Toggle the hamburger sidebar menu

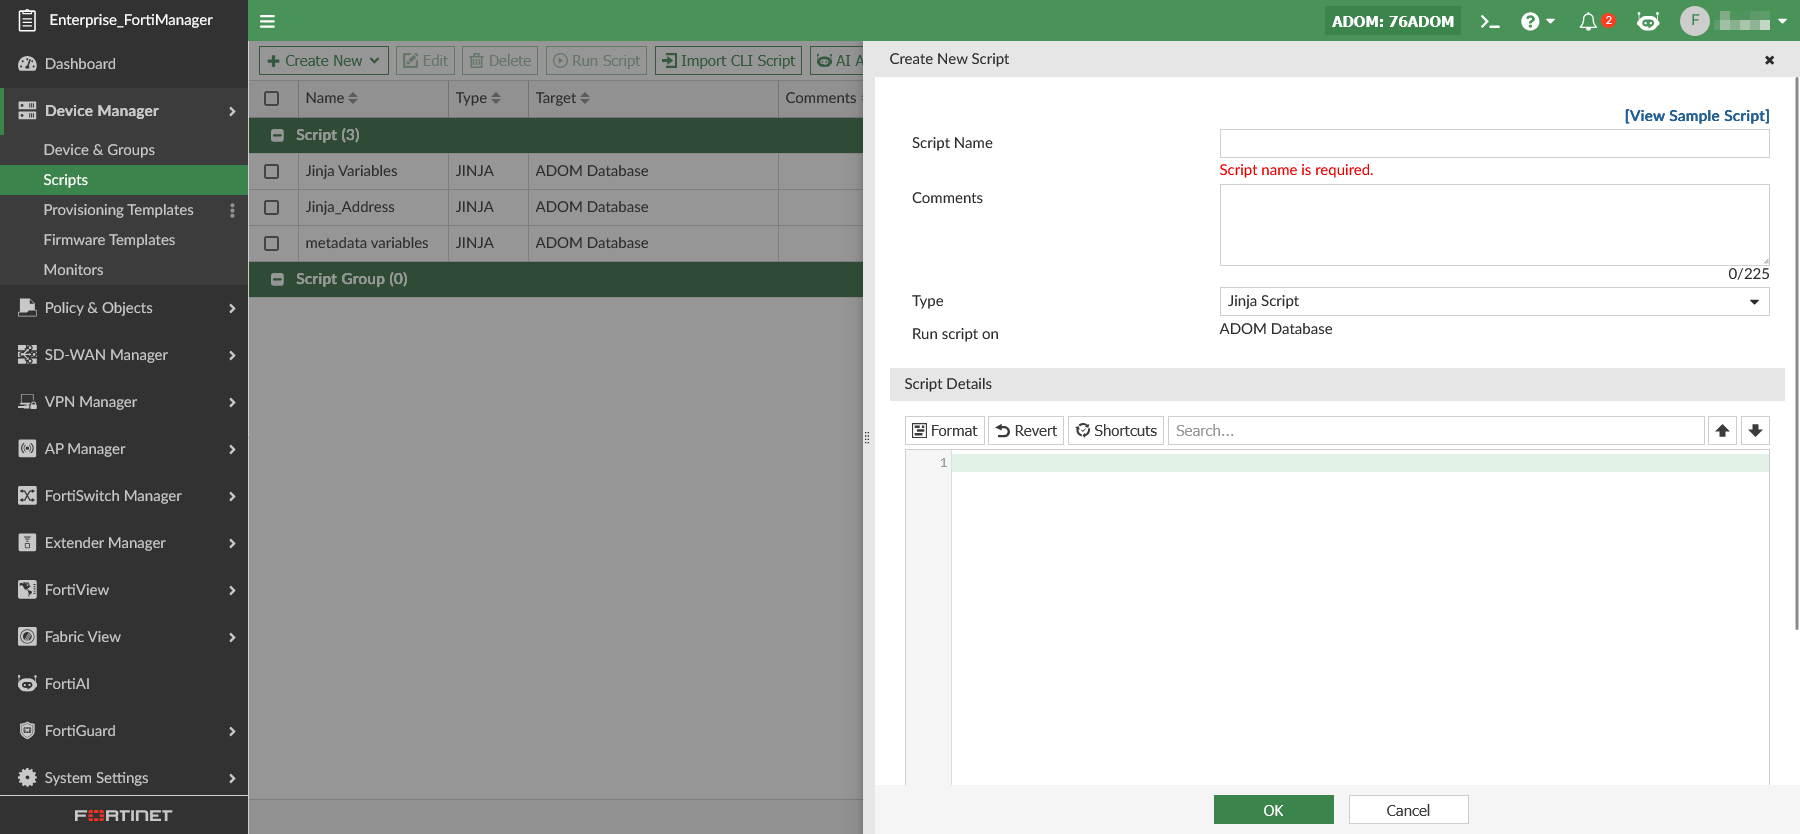(267, 21)
